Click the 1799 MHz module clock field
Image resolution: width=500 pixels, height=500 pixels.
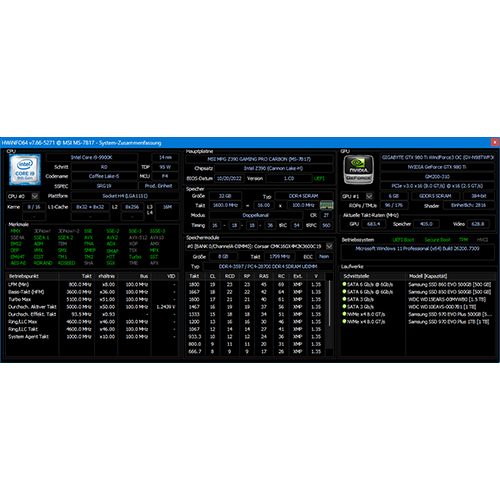coord(280,257)
